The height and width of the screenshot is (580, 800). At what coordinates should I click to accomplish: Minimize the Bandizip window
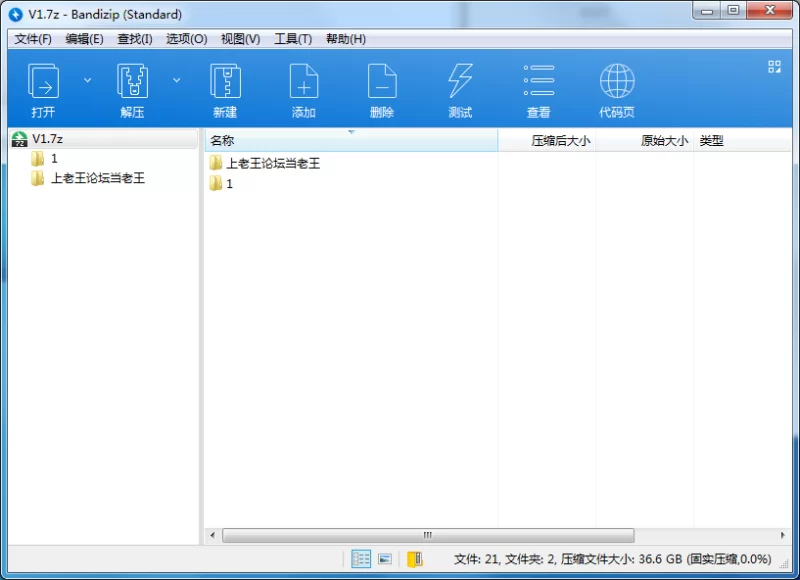click(x=707, y=11)
